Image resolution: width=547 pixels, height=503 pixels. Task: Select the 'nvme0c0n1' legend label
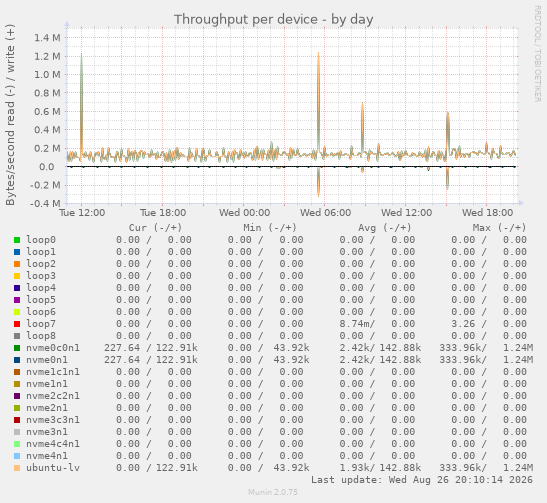tap(53, 348)
